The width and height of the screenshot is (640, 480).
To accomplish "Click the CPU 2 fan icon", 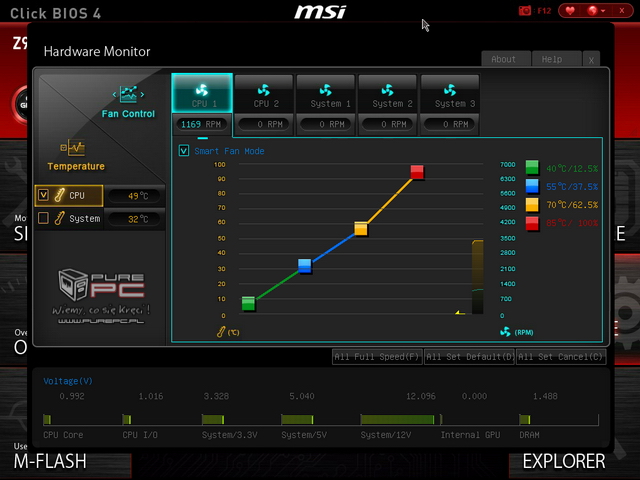I will coord(264,89).
